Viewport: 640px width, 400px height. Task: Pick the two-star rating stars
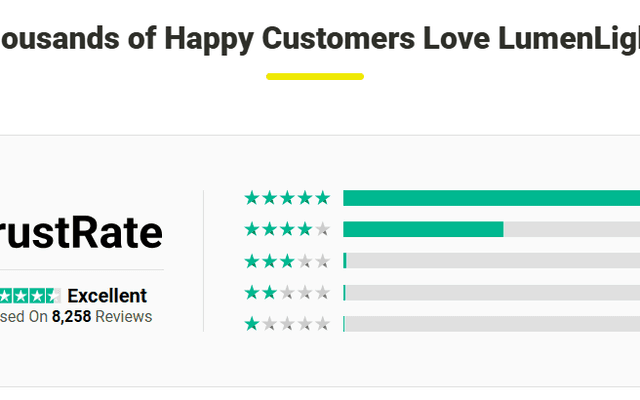click(287, 292)
